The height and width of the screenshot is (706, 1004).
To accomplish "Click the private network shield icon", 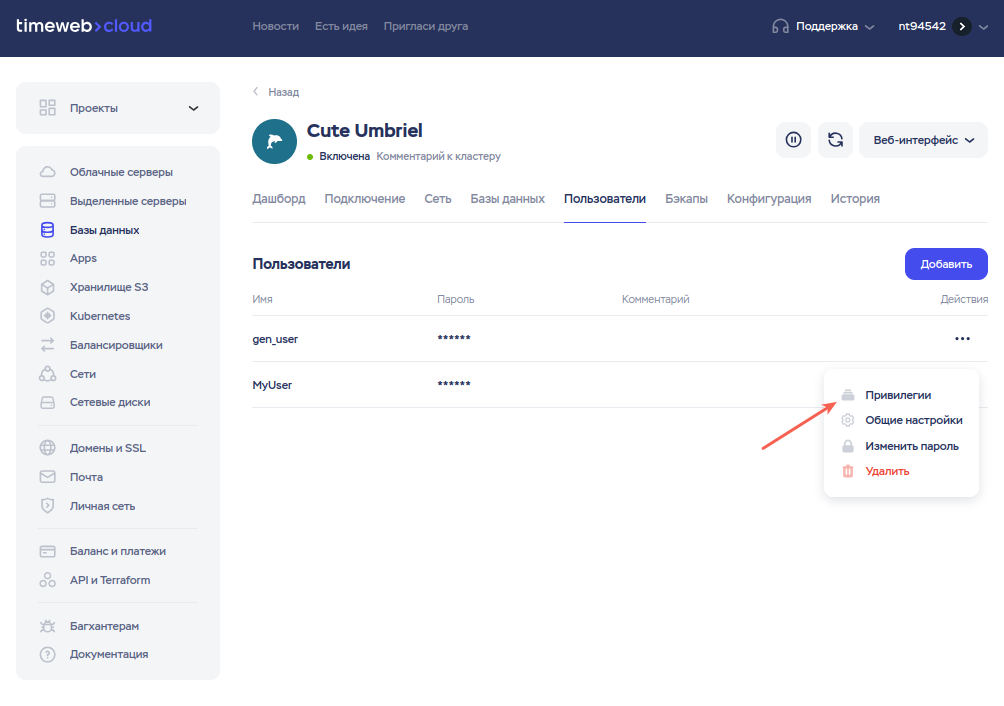I will [x=47, y=506].
